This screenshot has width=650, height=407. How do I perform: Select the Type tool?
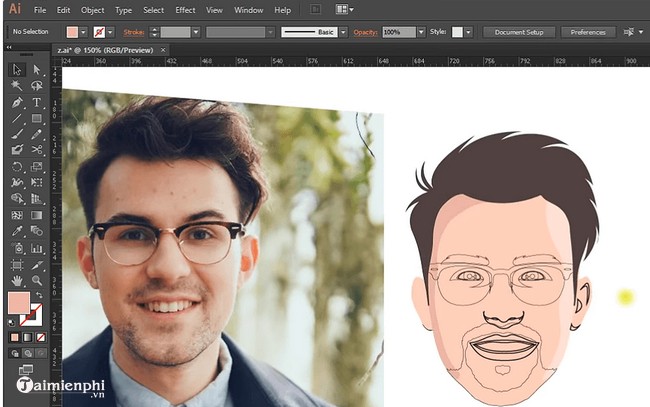pos(37,102)
